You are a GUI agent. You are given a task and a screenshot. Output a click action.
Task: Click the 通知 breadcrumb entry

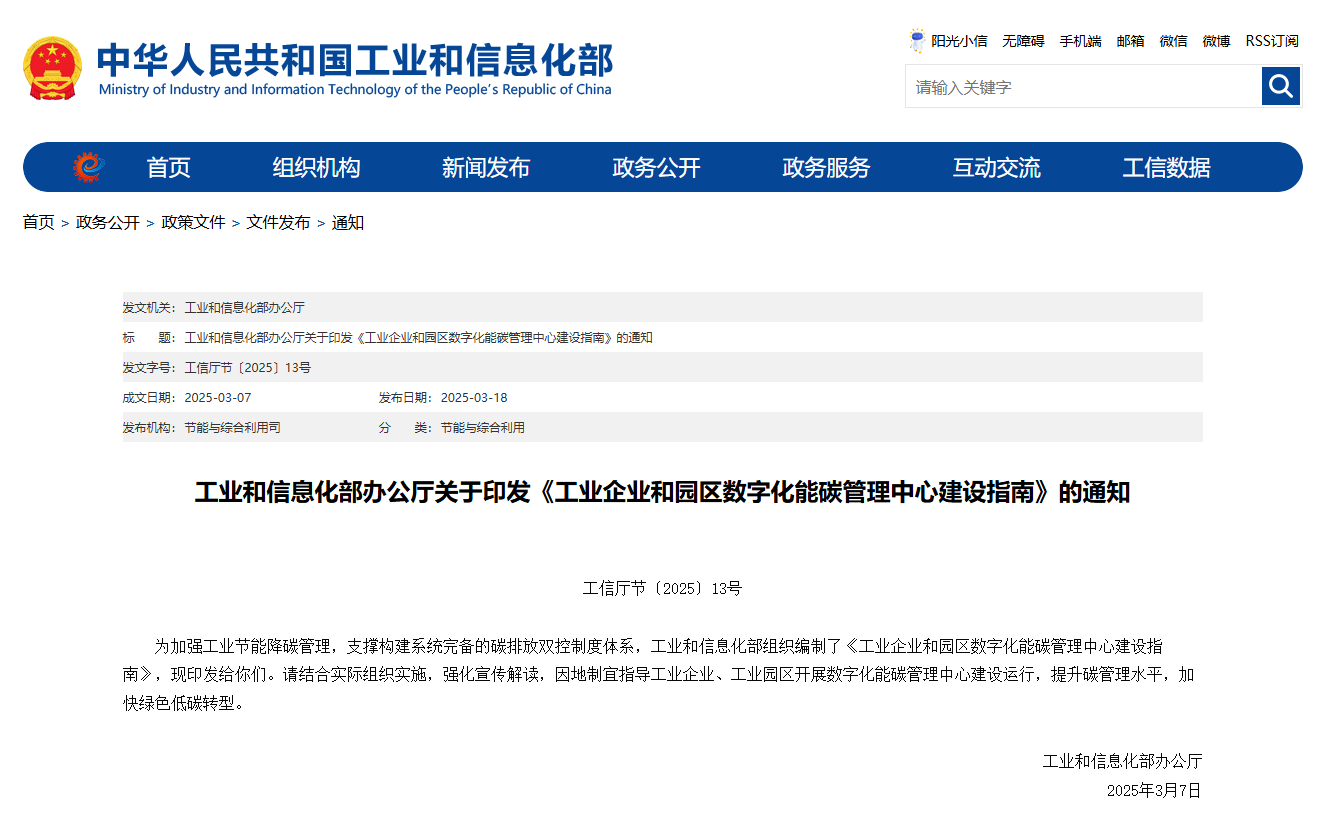[347, 223]
